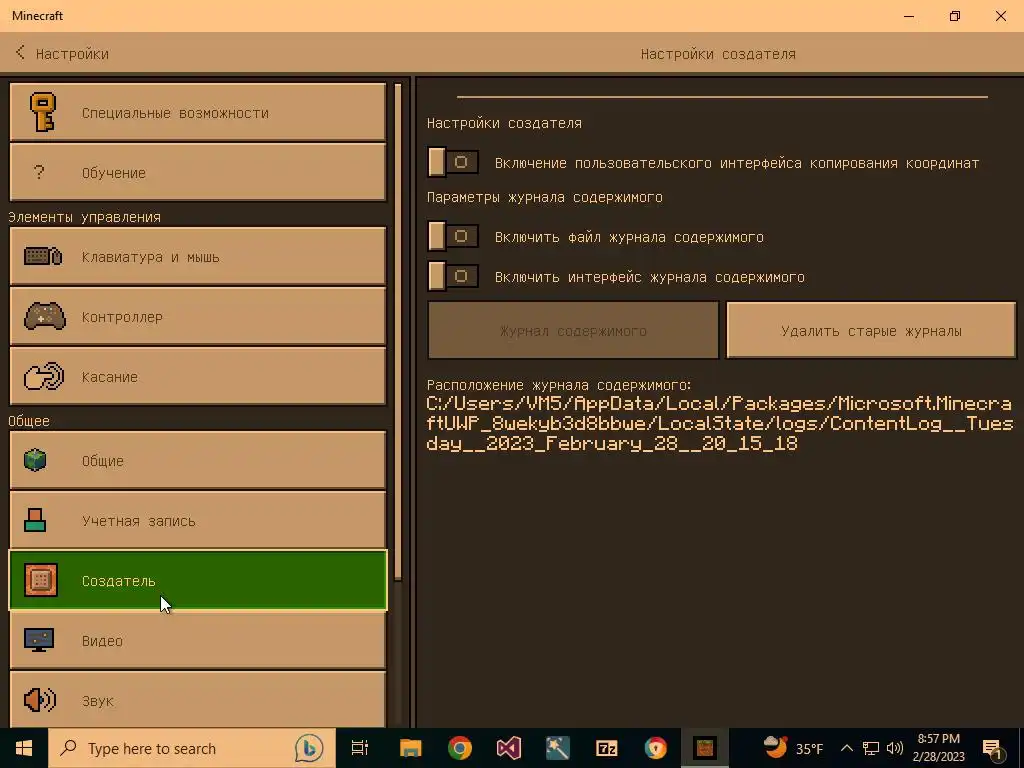Click the volume icon in system tray

point(895,748)
